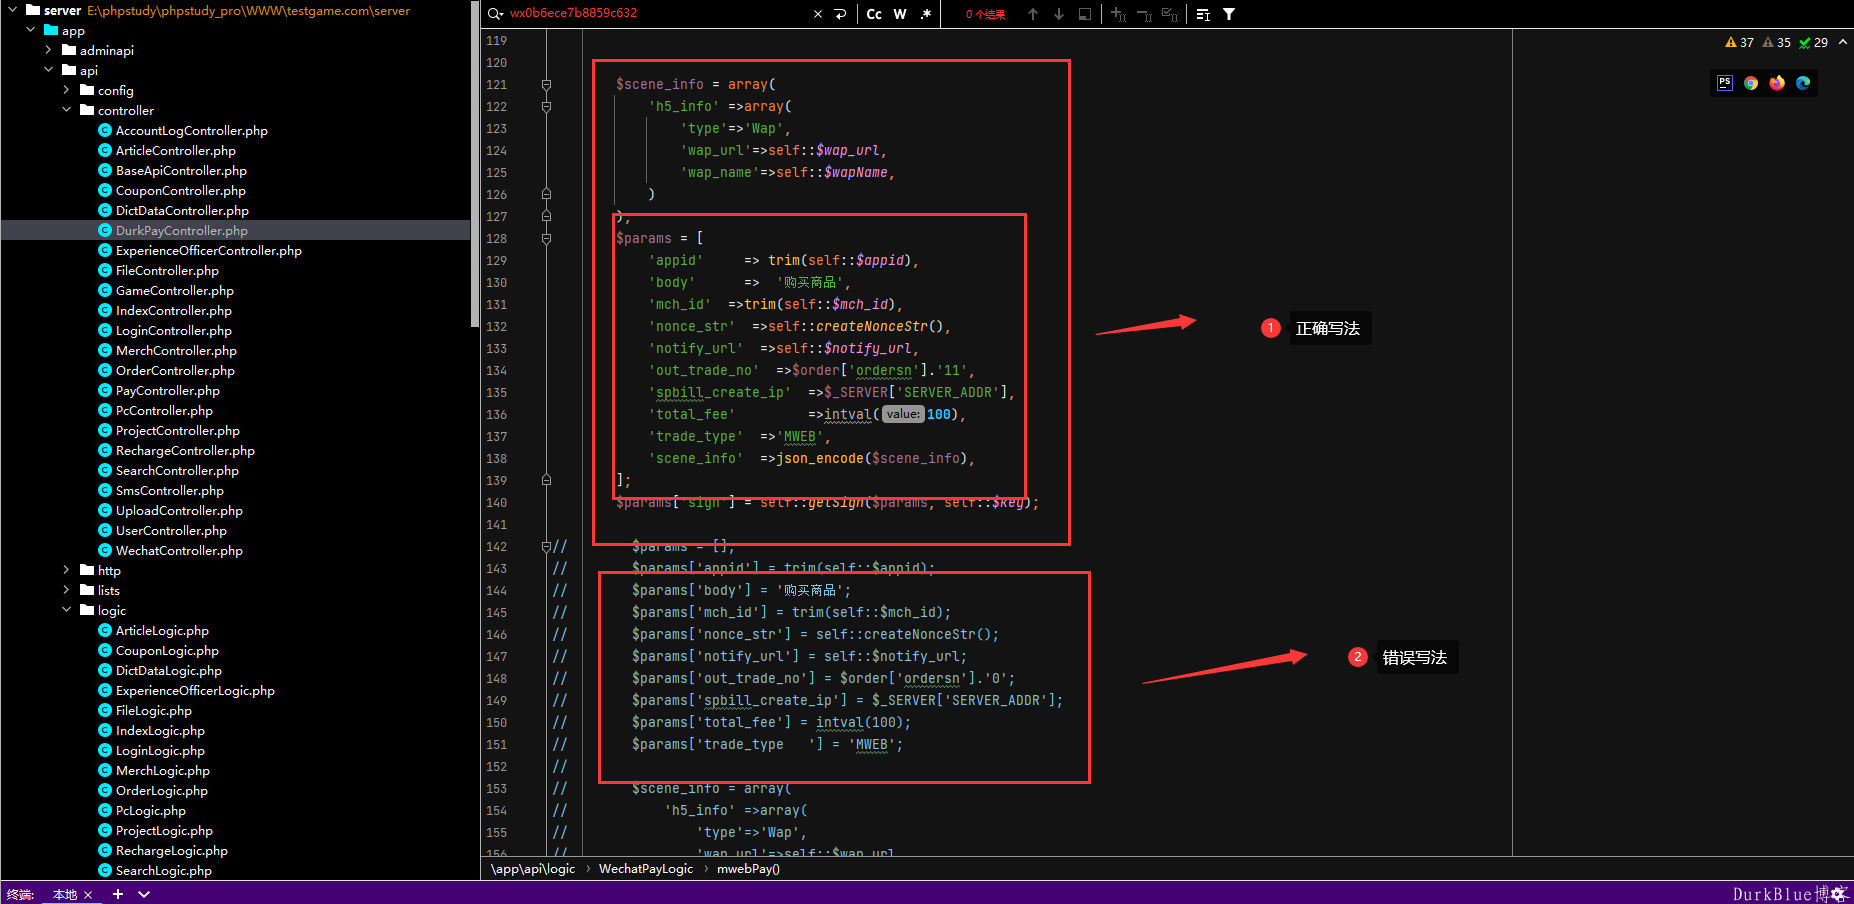Toggle fold marker at line 128
Viewport: 1854px width, 904px height.
546,238
